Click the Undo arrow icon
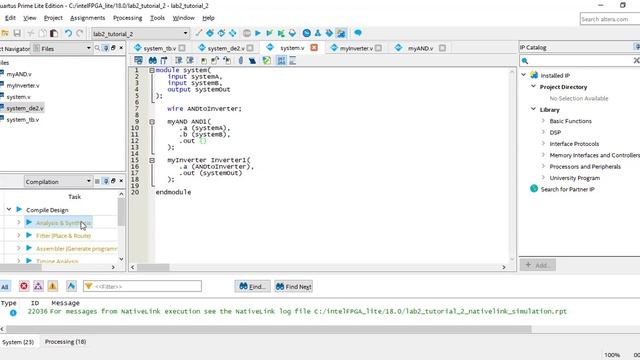 (x=68, y=33)
